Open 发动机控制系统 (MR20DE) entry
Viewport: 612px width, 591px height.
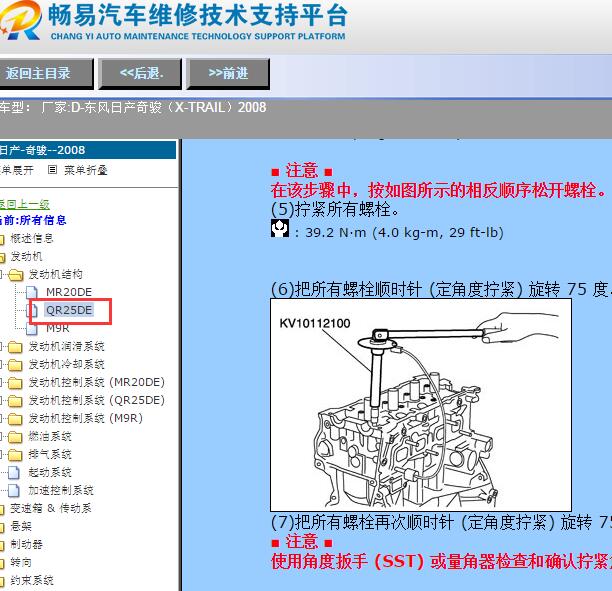coord(96,383)
